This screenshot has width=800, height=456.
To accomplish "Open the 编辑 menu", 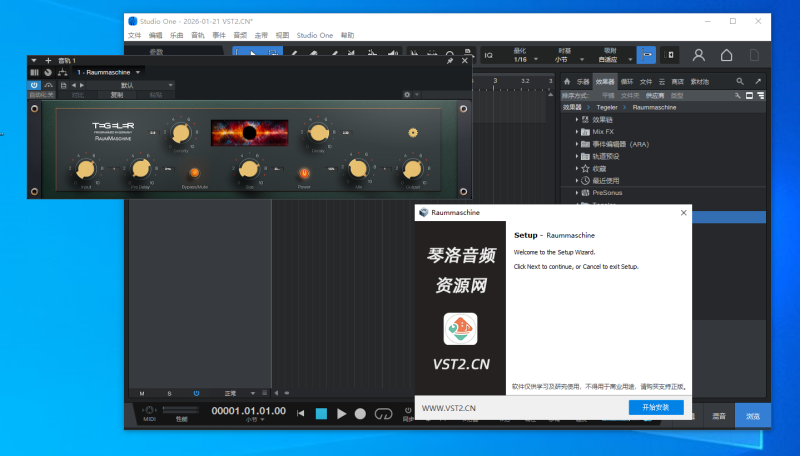I will tap(156, 35).
